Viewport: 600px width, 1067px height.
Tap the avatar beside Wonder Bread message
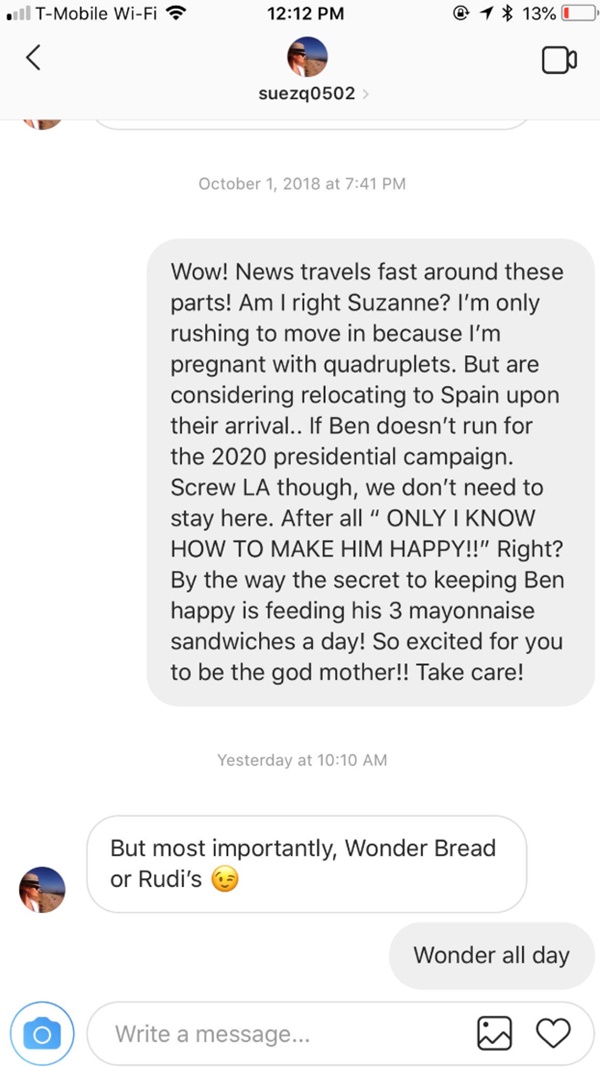[42, 889]
